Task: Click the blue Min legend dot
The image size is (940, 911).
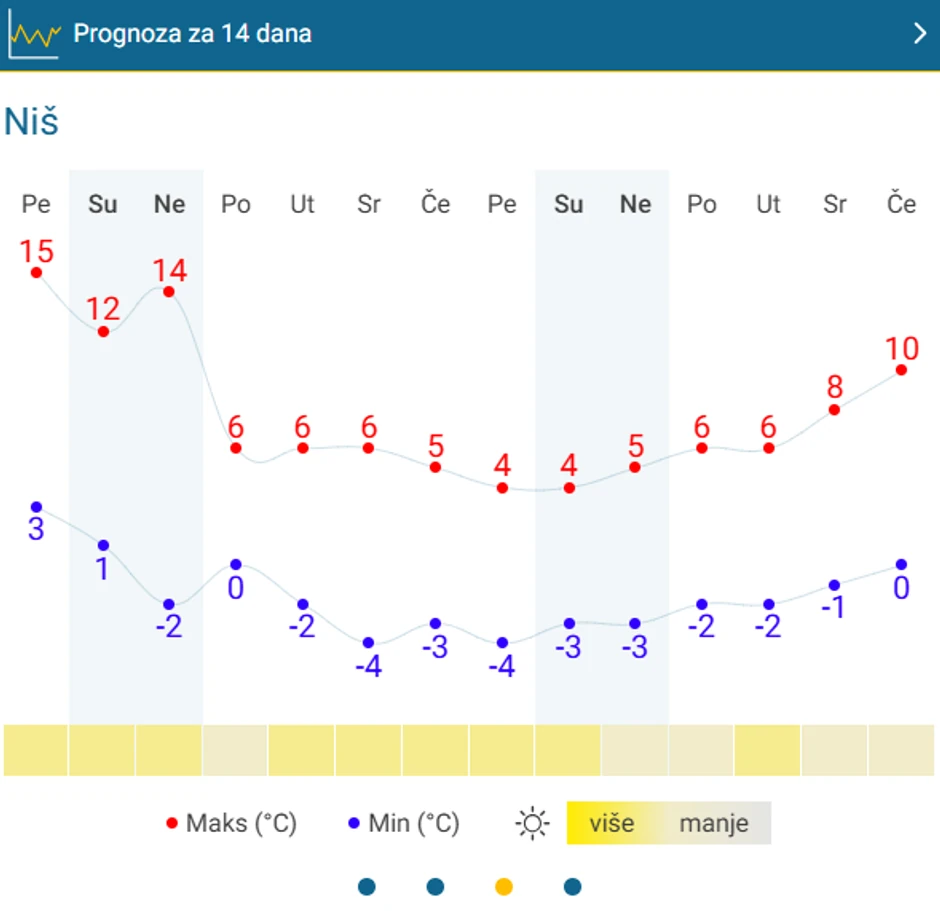Action: coord(353,824)
